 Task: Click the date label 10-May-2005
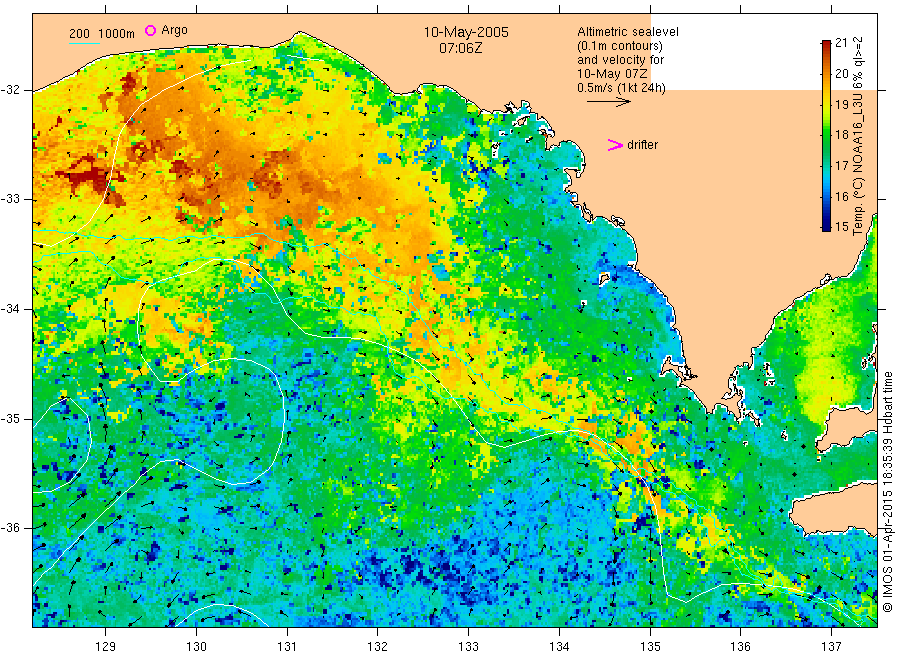466,32
